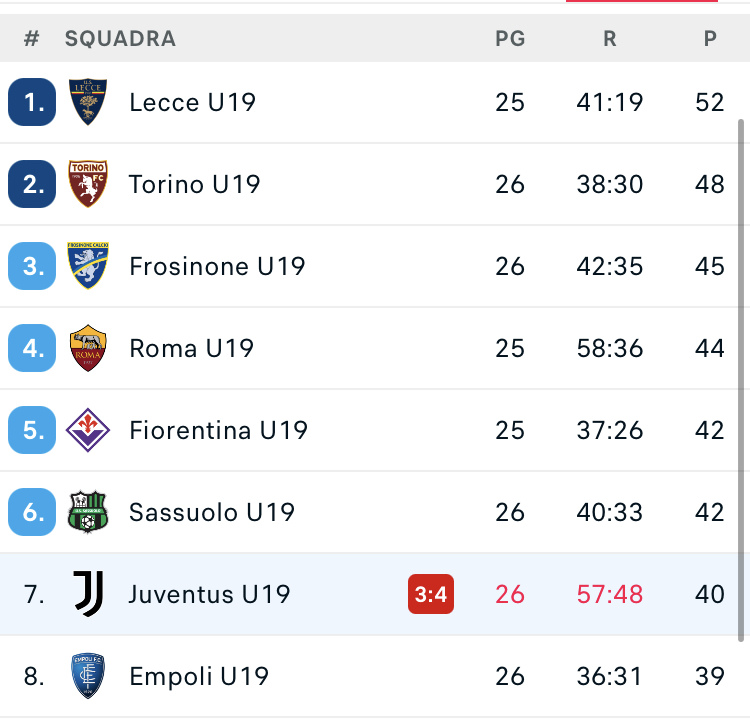Sort by the P points column header
Viewport: 750px width, 721px height.
(710, 39)
